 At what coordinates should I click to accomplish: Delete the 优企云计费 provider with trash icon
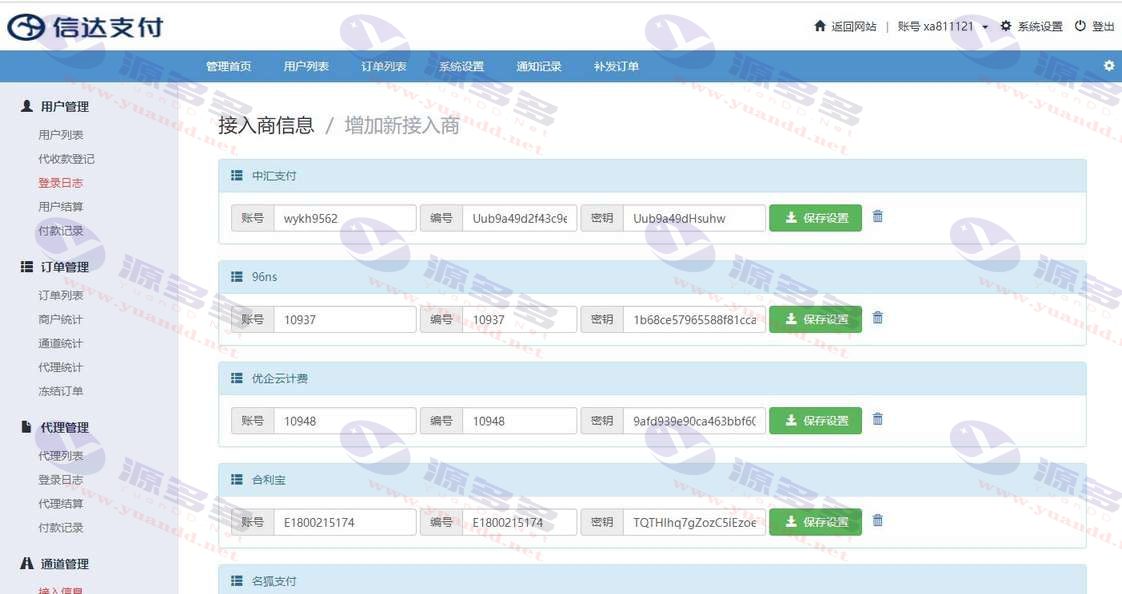(x=878, y=419)
